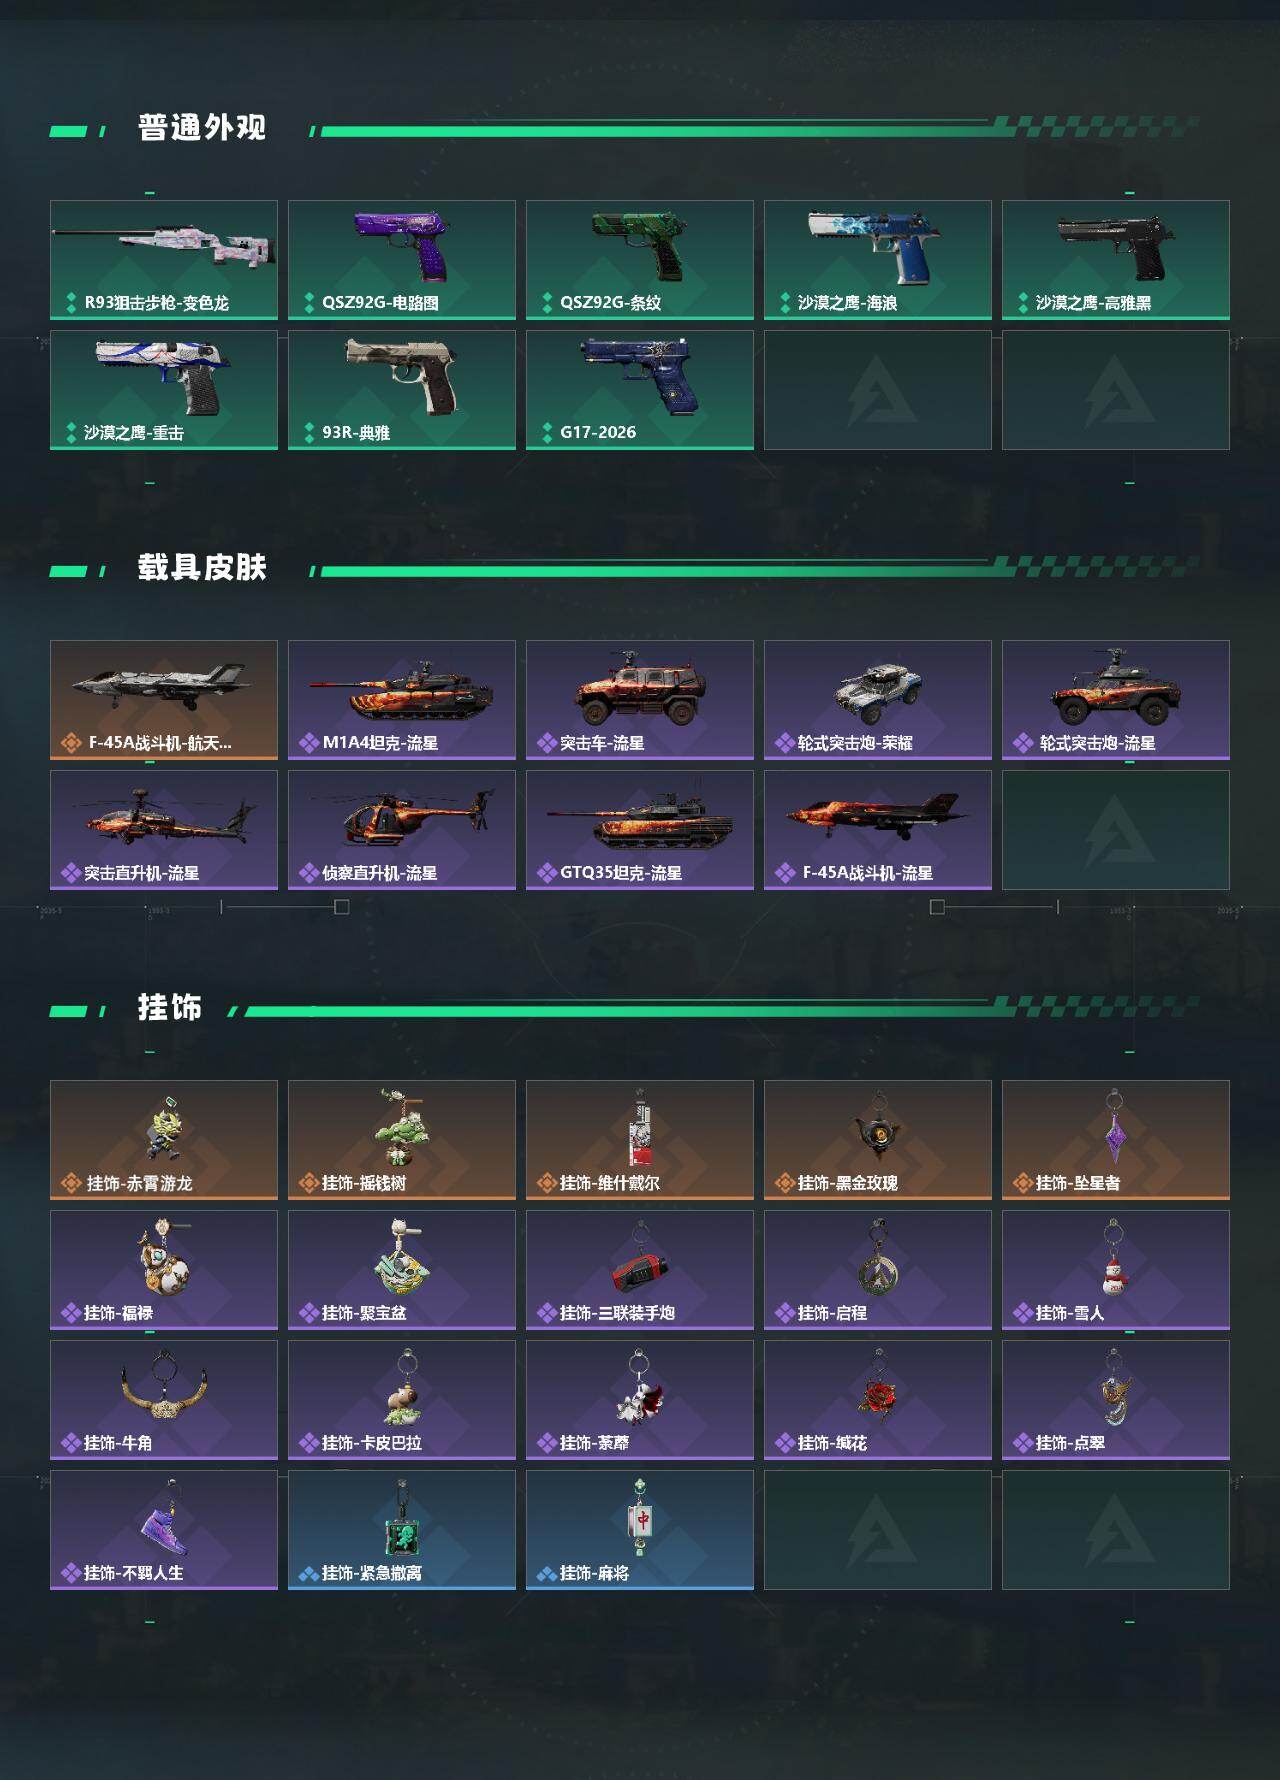
Task: Choose the 挂饰-不羁人生 sneaker charm
Action: click(164, 1530)
